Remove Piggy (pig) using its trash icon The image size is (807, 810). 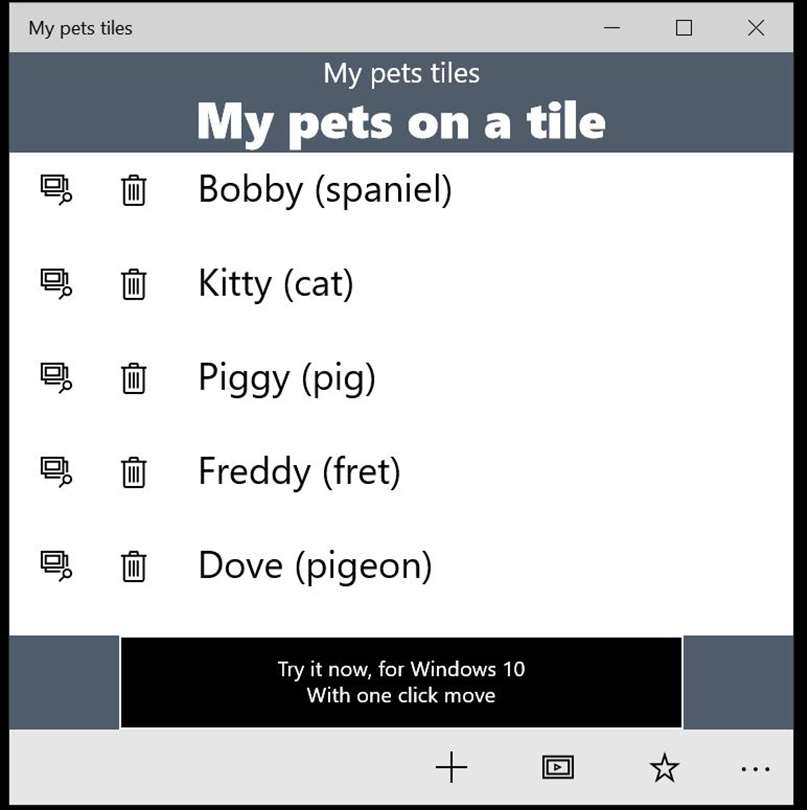[x=133, y=378]
